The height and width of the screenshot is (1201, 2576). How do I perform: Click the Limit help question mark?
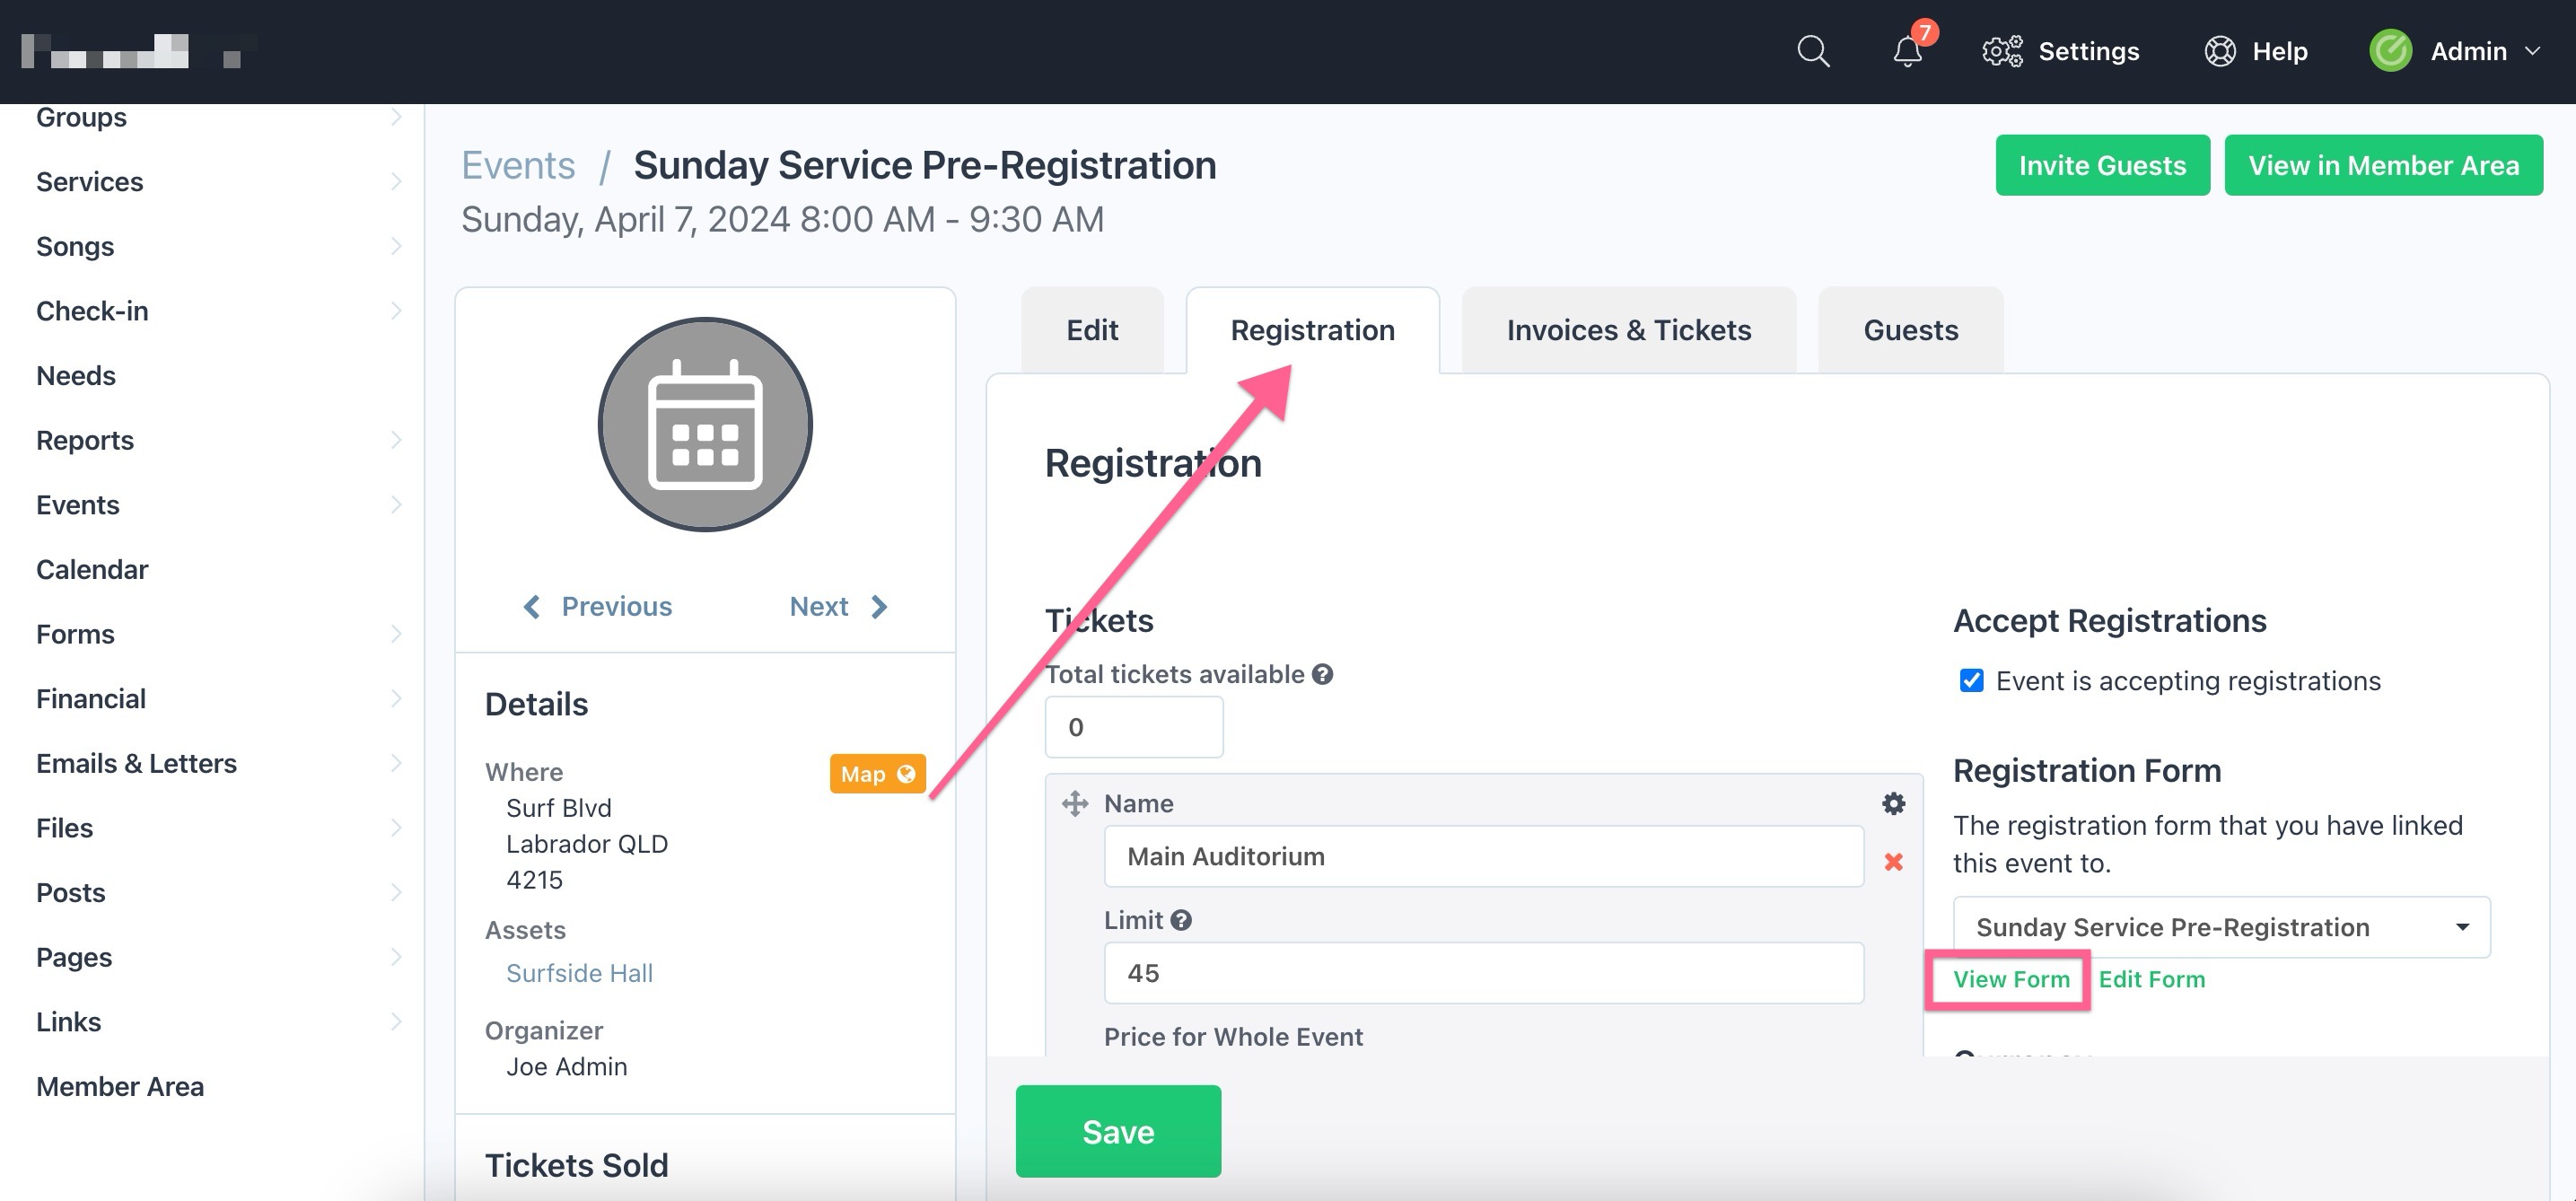(1183, 919)
